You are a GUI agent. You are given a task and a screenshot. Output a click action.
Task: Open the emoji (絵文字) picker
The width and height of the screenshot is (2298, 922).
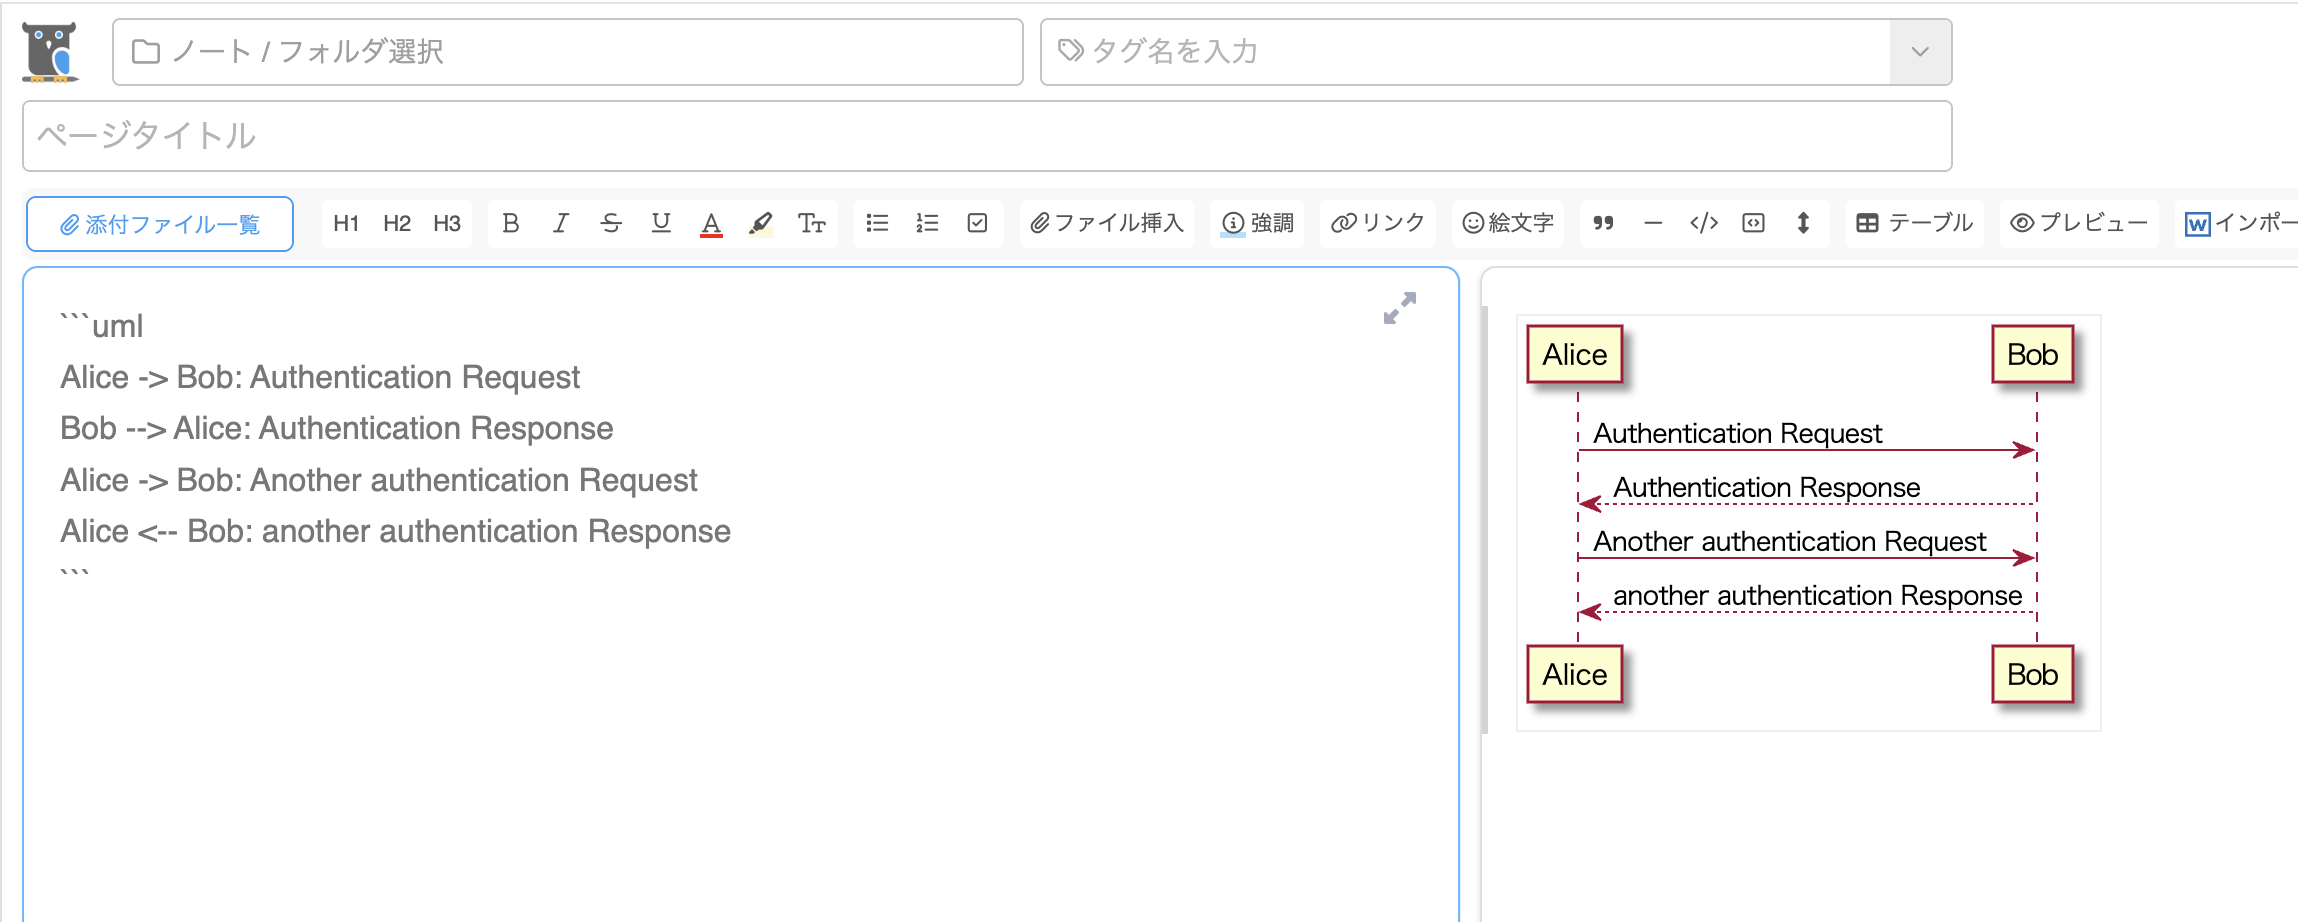click(1507, 223)
